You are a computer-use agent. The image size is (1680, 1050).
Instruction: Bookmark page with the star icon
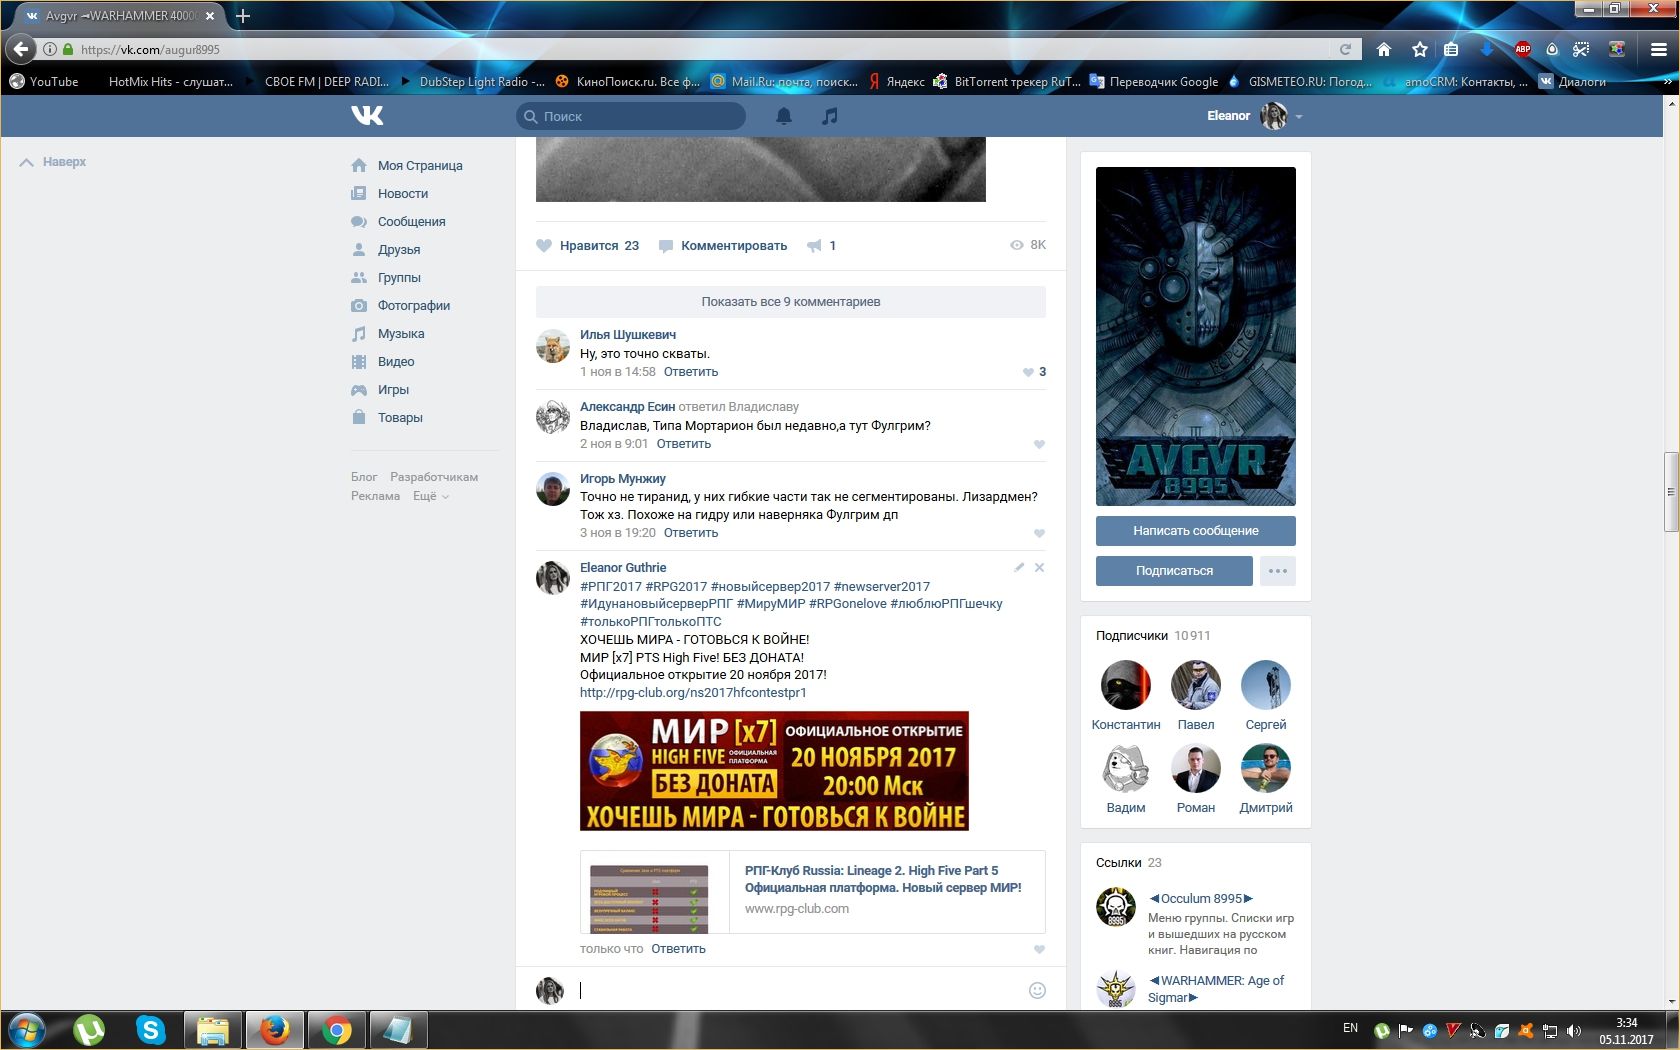point(1419,49)
